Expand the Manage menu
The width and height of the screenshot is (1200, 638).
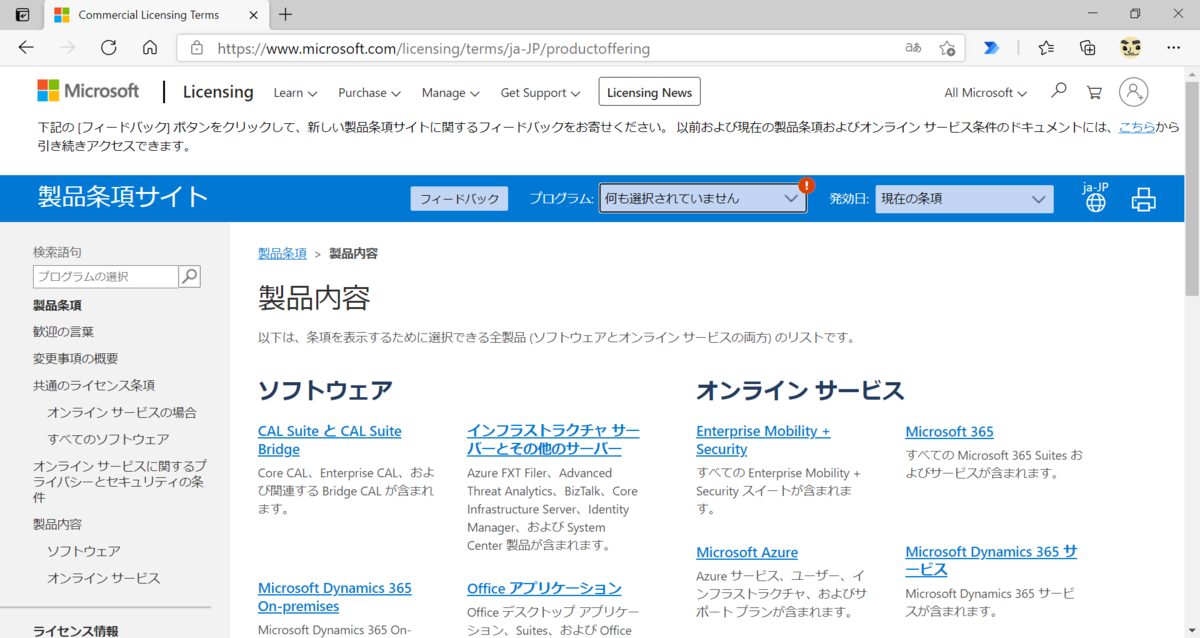451,93
